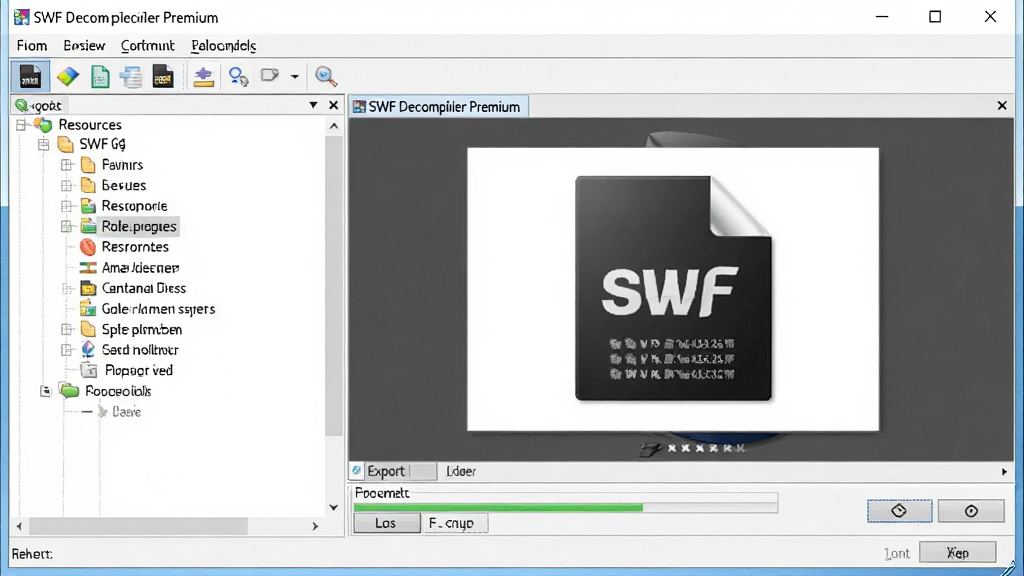The width and height of the screenshot is (1024, 576).
Task: Select the Flopaor ved tree item
Action: [139, 370]
